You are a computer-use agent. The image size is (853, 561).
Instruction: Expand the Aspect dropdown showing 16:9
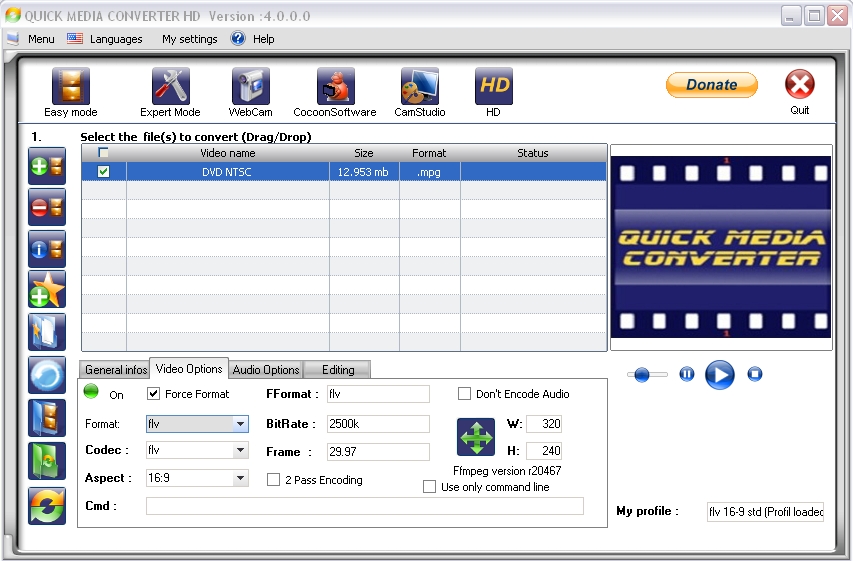(240, 478)
